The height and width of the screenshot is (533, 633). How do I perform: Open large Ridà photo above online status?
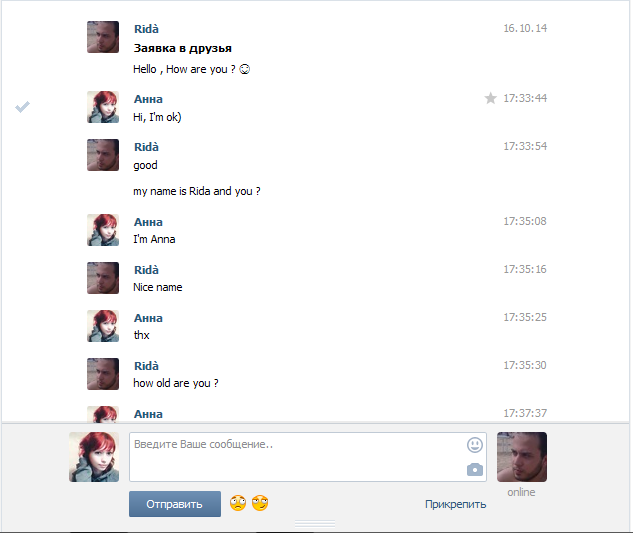[522, 457]
